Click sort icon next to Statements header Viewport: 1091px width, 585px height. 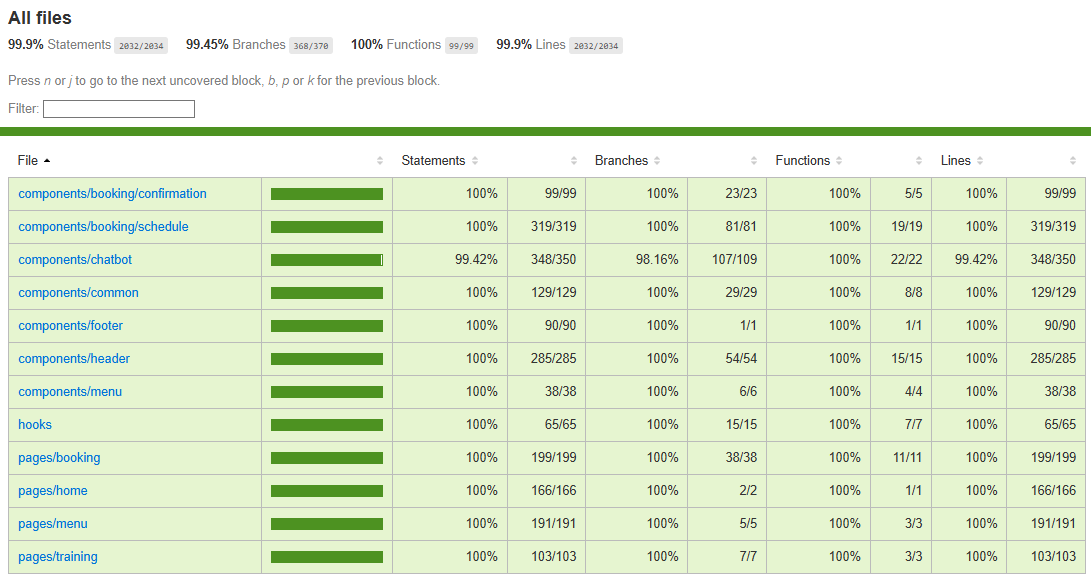pos(475,161)
